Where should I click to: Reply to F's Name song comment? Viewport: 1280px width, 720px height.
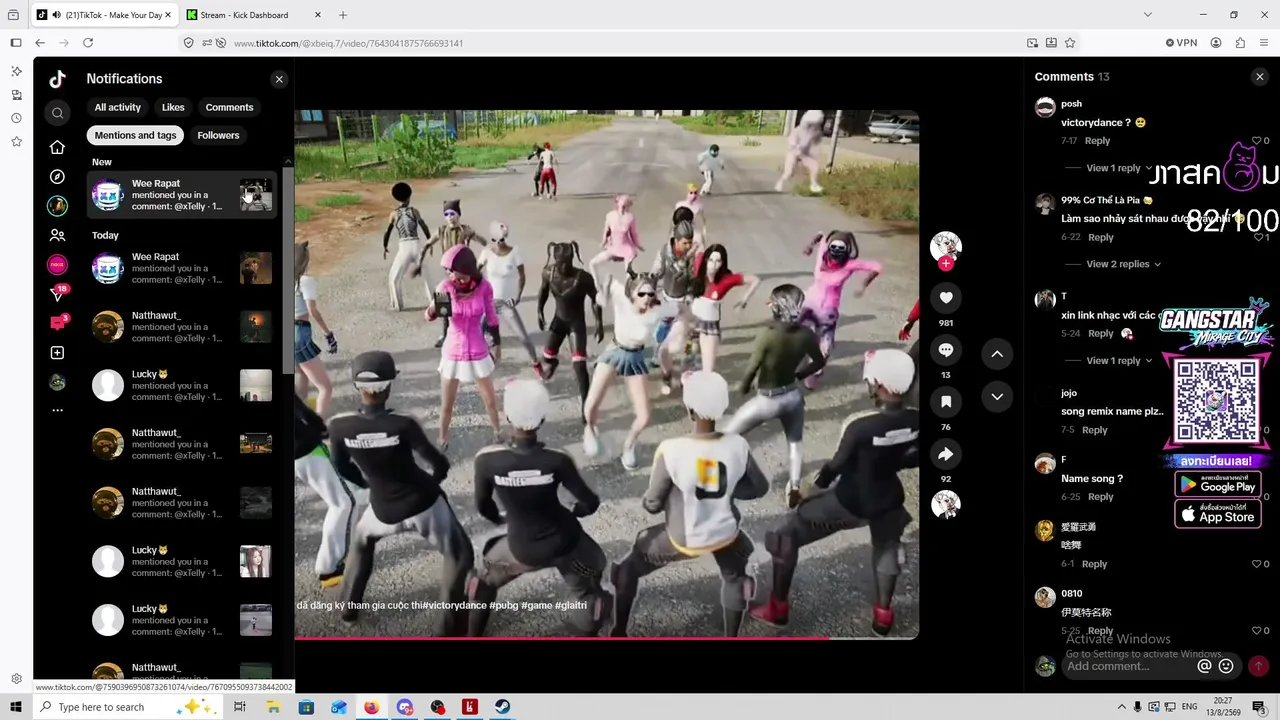(1100, 497)
